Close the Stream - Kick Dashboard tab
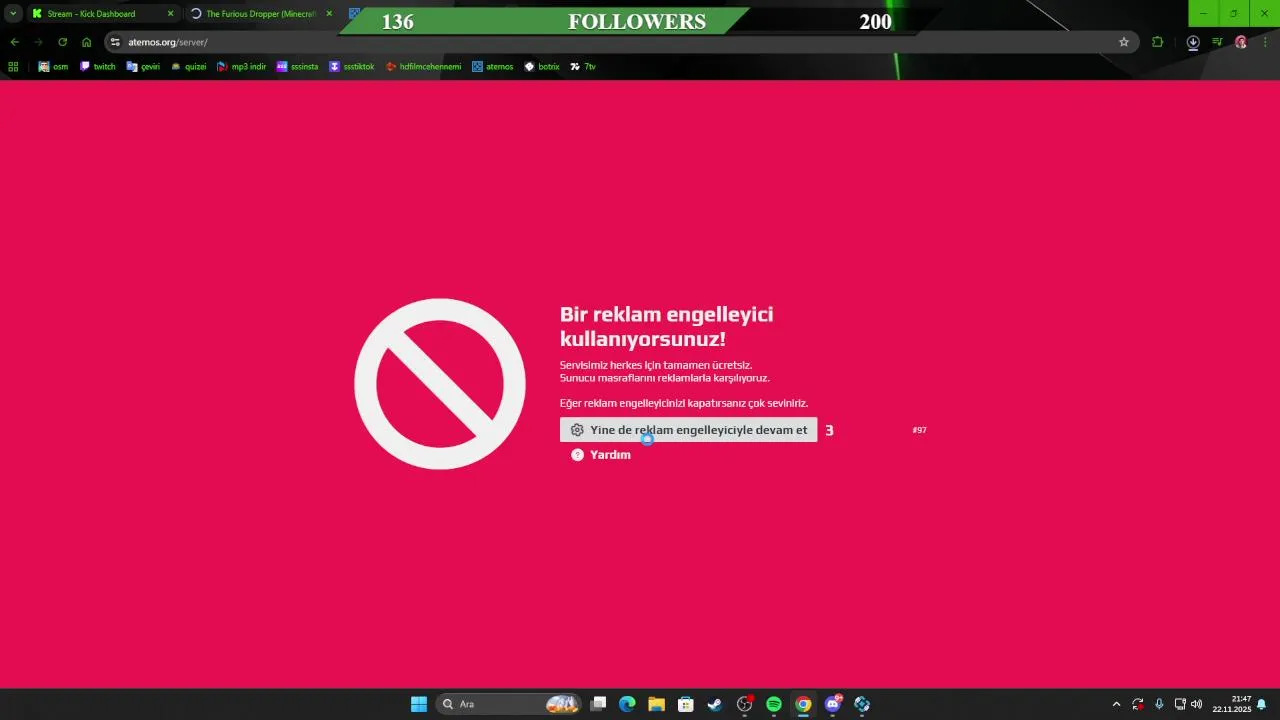 [x=170, y=14]
